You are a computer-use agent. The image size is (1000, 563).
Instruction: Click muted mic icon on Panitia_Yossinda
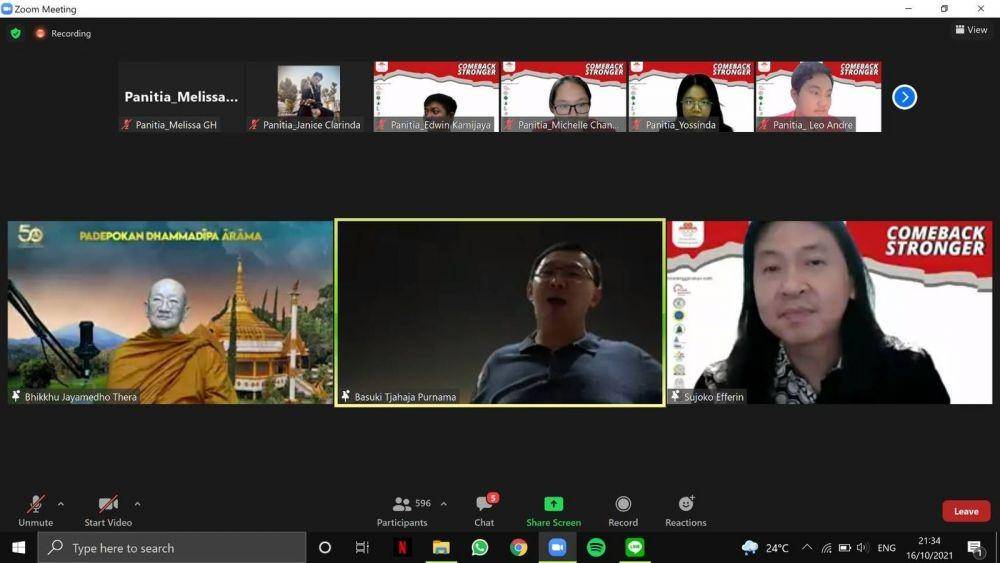click(x=636, y=124)
